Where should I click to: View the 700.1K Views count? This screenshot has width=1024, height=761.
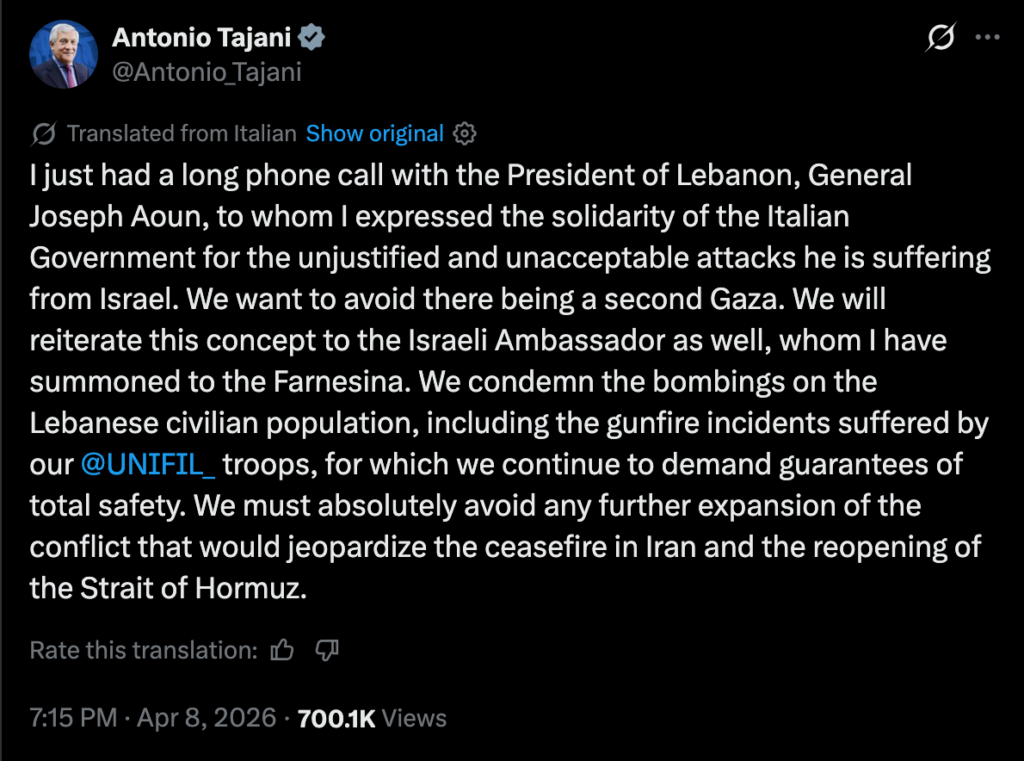pyautogui.click(x=372, y=718)
